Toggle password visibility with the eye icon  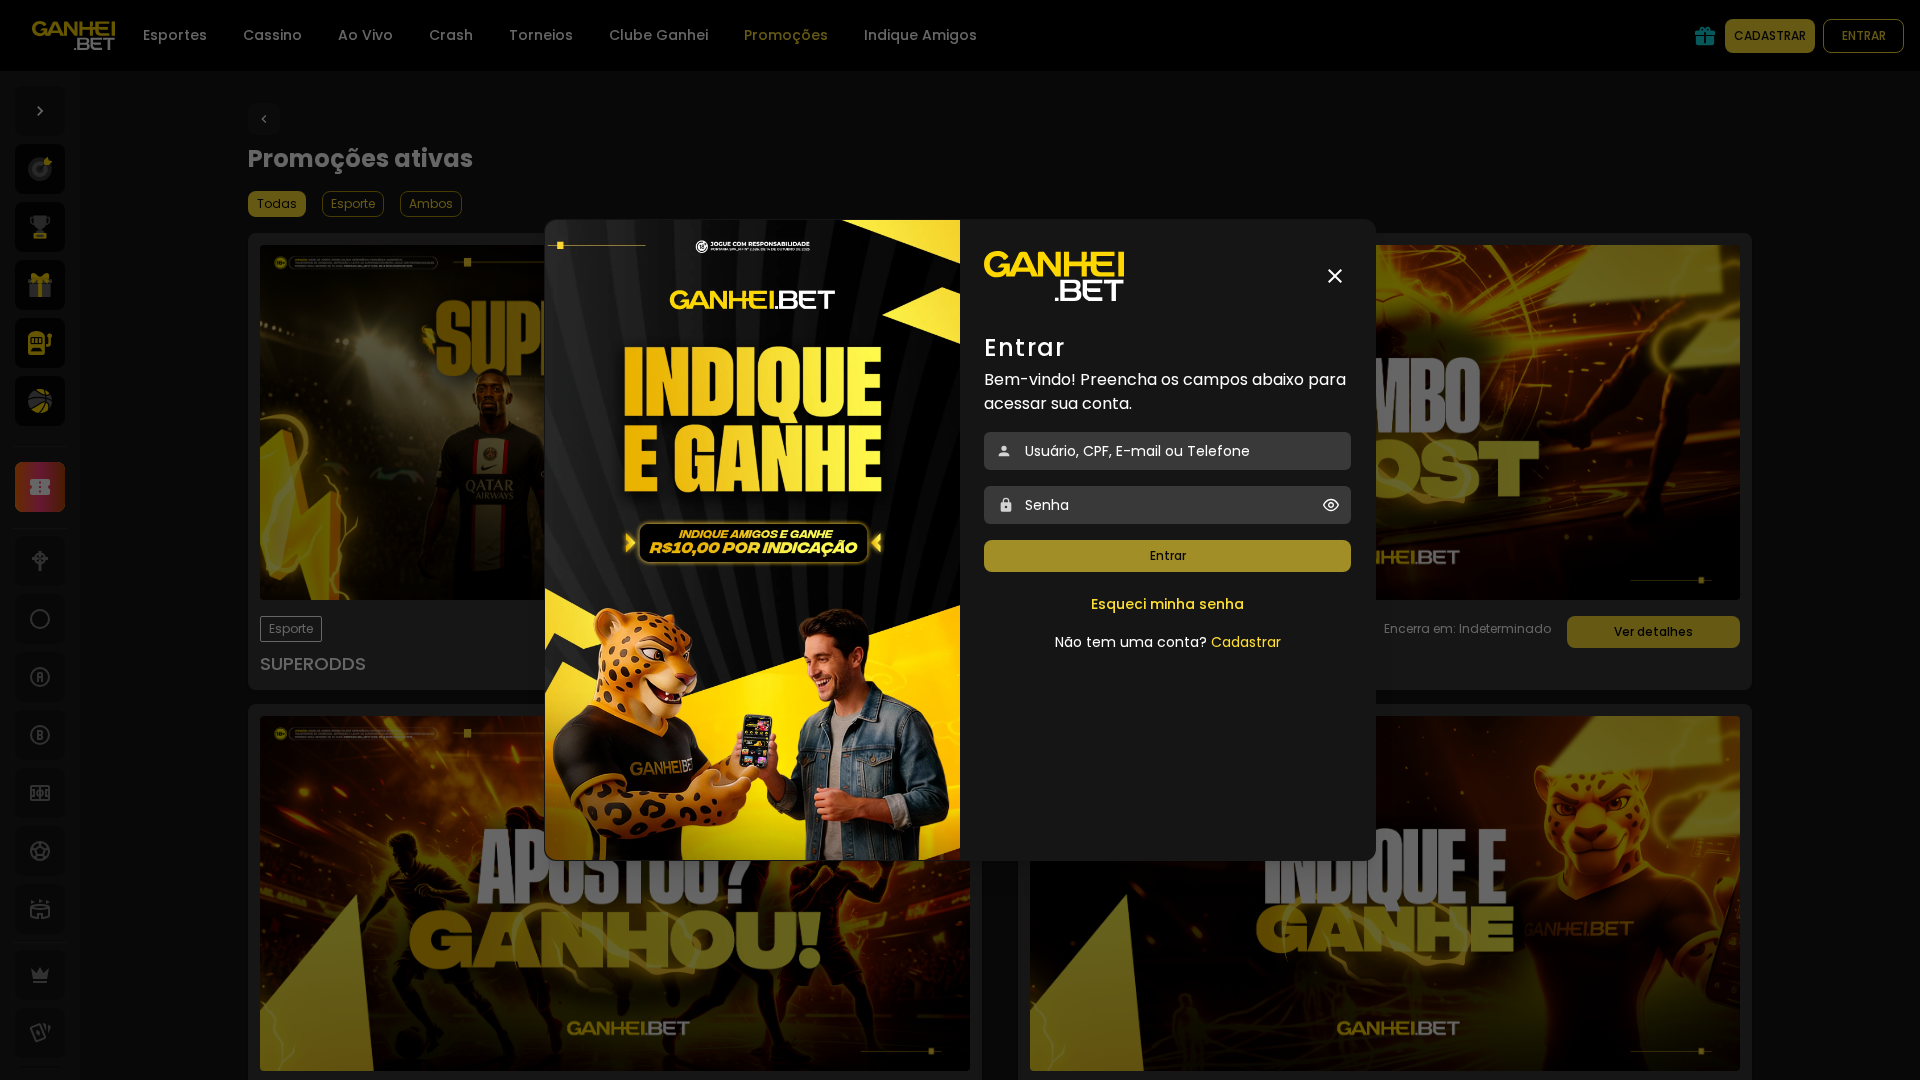pos(1331,505)
